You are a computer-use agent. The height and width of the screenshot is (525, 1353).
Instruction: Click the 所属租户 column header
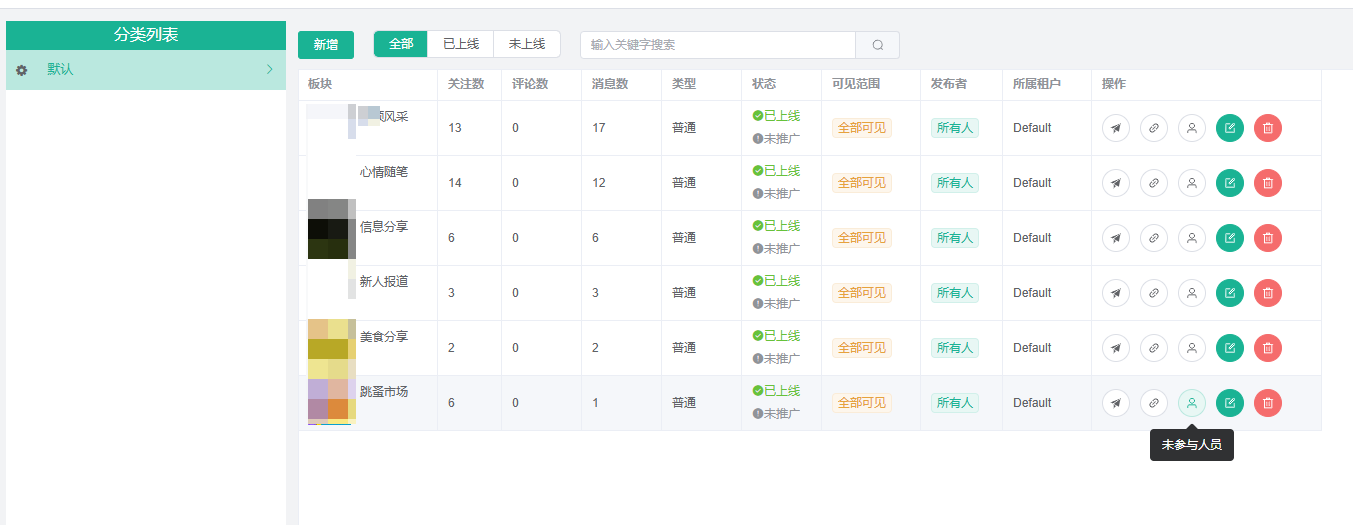[1037, 84]
